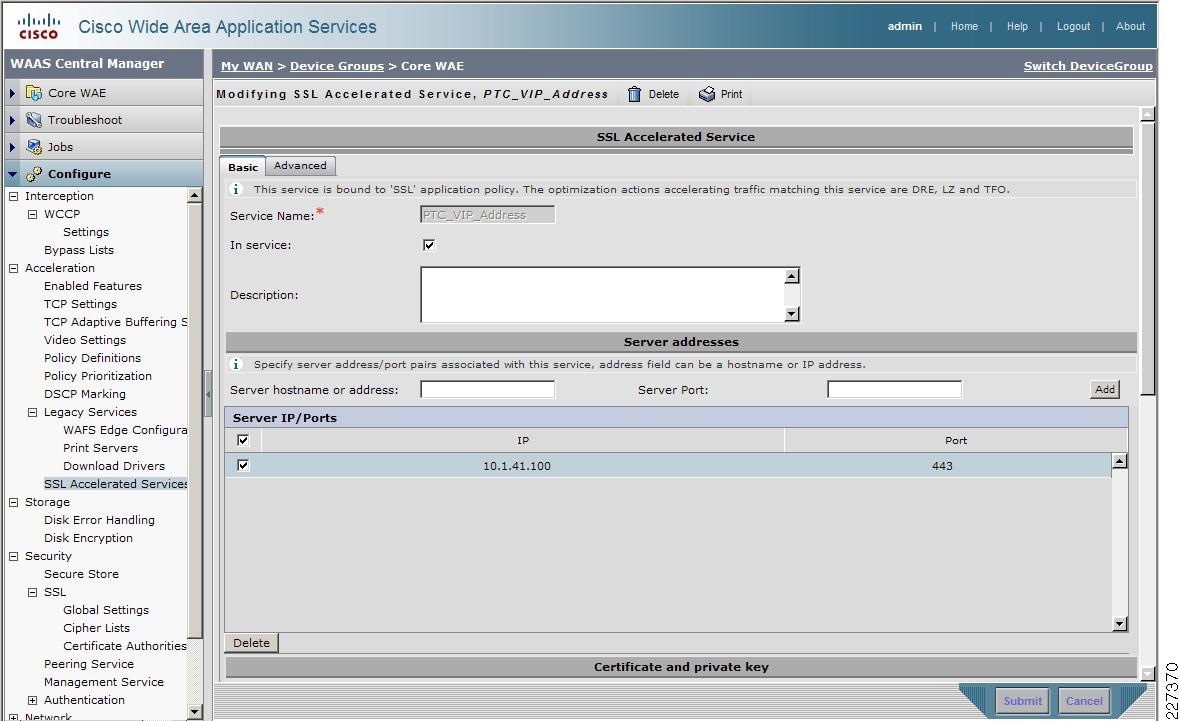Collapse the Acceleration tree node
This screenshot has width=1180, height=721.
pyautogui.click(x=14, y=268)
